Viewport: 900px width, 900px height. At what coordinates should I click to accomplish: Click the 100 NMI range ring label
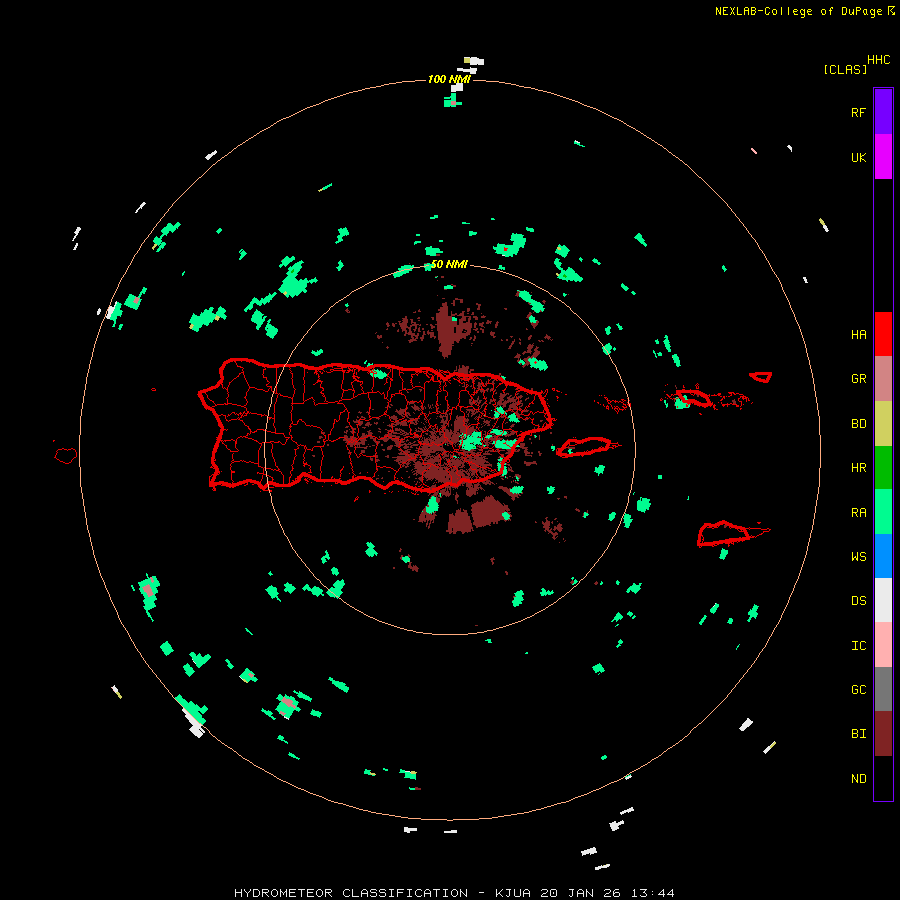point(449,79)
